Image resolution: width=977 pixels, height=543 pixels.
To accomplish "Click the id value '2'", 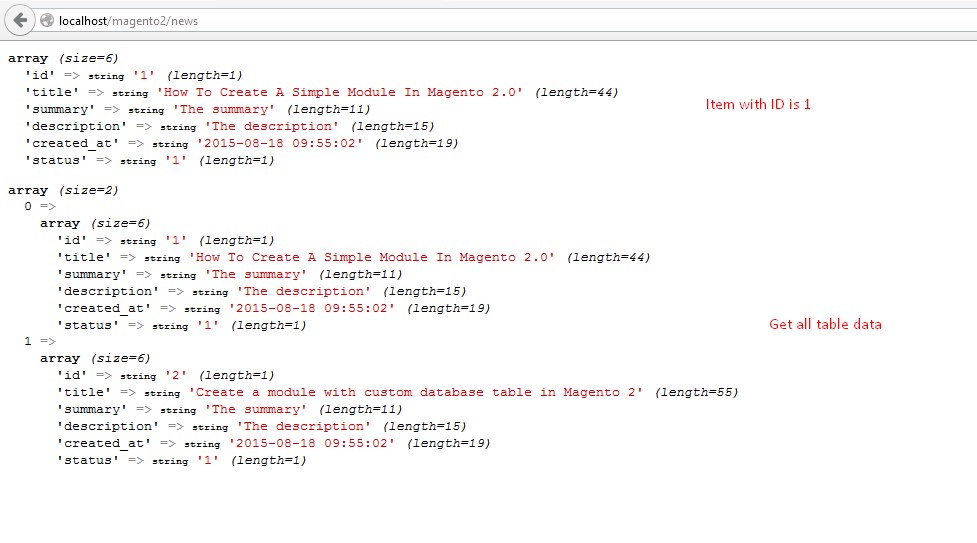I will coord(176,375).
